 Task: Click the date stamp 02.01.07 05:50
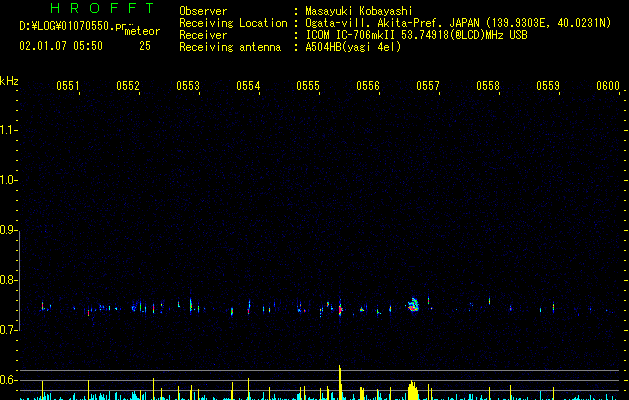(61, 46)
